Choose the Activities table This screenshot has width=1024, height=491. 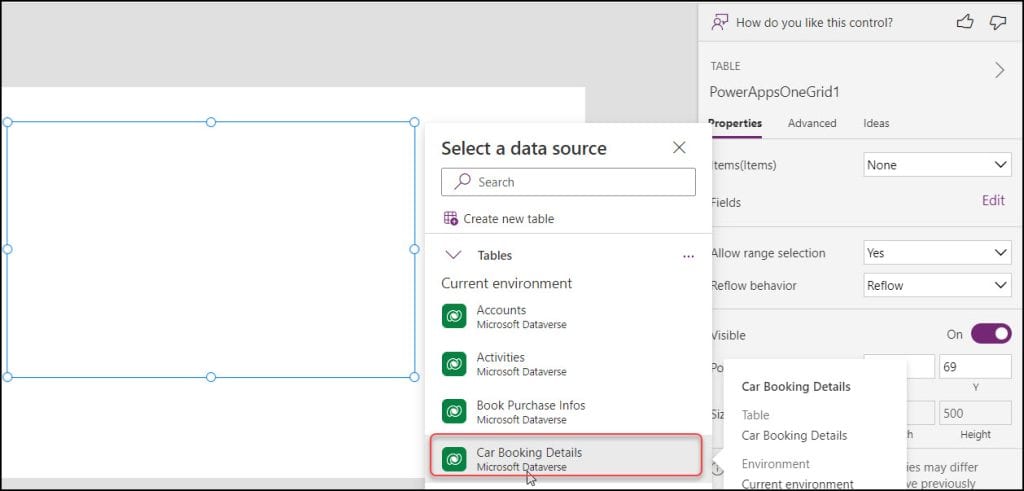click(568, 364)
